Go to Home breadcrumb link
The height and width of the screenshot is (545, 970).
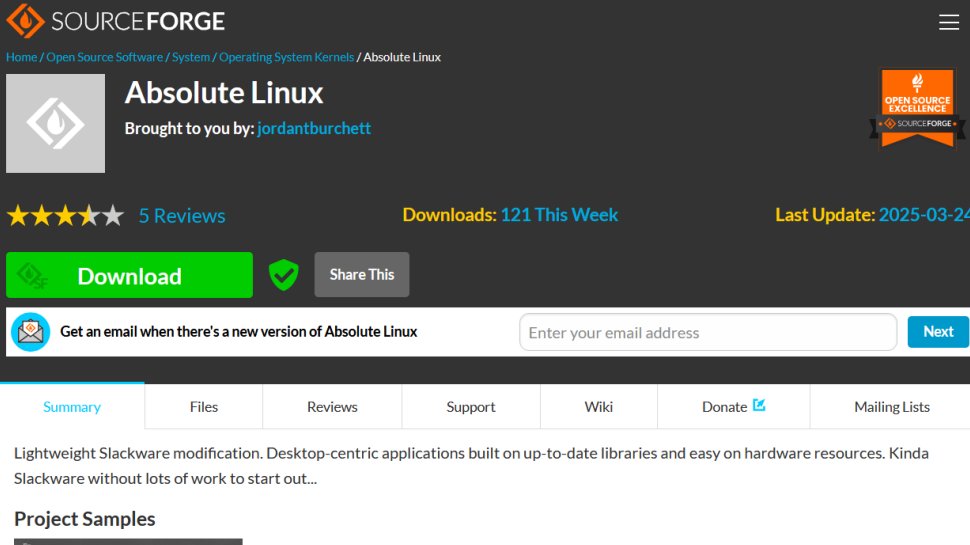[22, 57]
